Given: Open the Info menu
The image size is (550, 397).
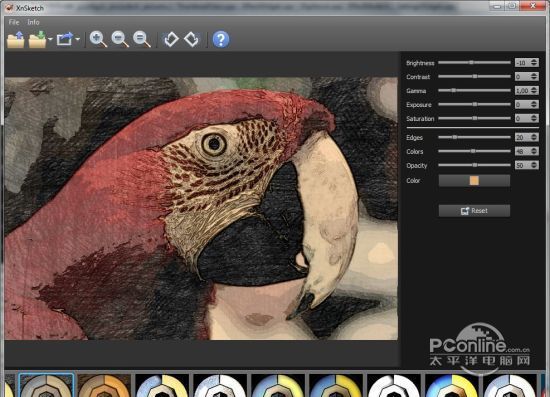Looking at the screenshot, I should click(33, 22).
